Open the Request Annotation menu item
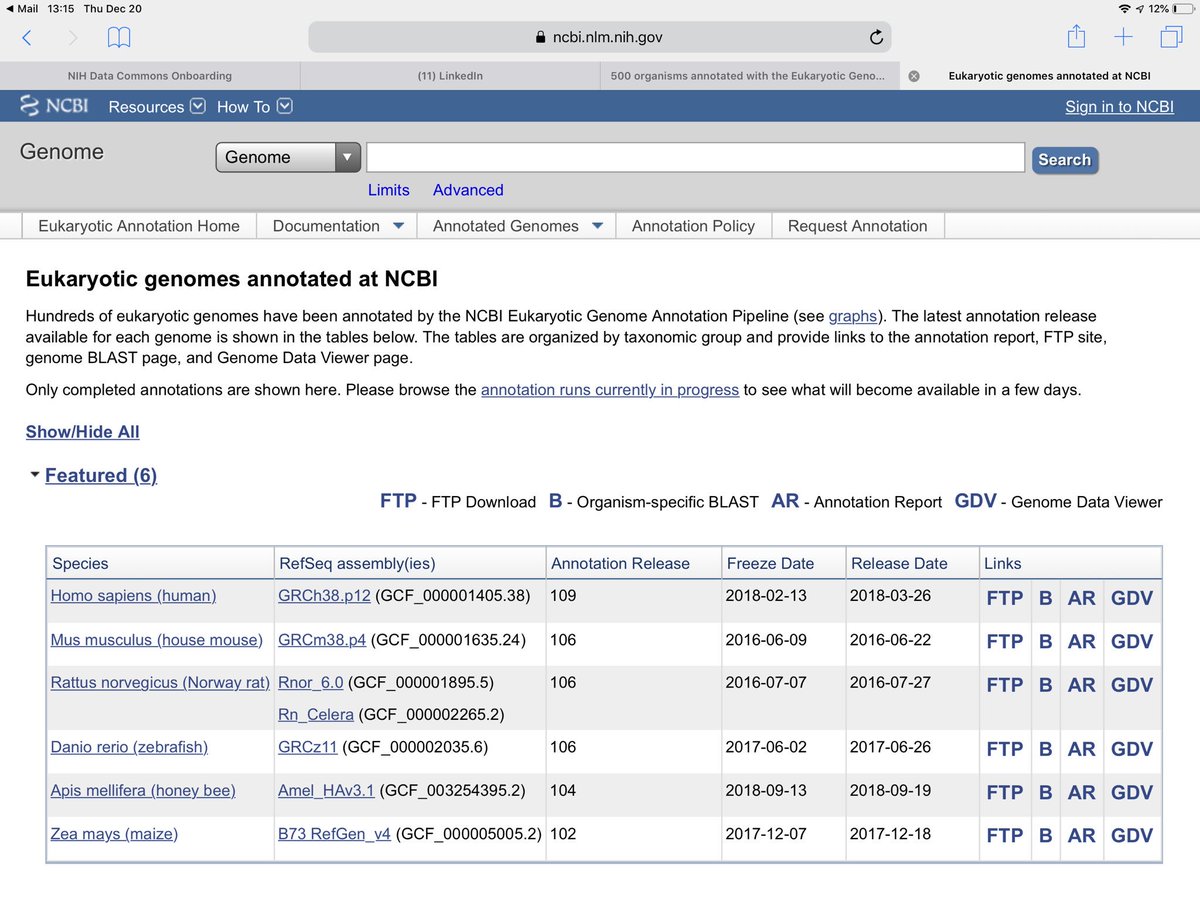 tap(858, 226)
